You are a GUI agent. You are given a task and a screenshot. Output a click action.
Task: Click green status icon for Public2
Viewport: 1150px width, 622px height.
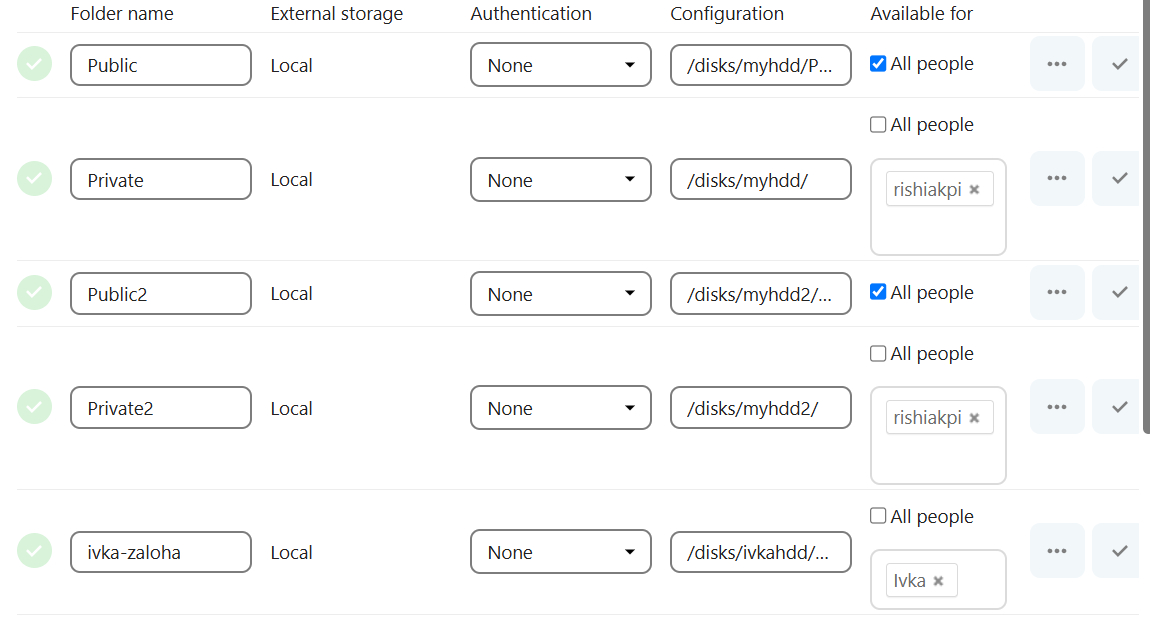34,293
